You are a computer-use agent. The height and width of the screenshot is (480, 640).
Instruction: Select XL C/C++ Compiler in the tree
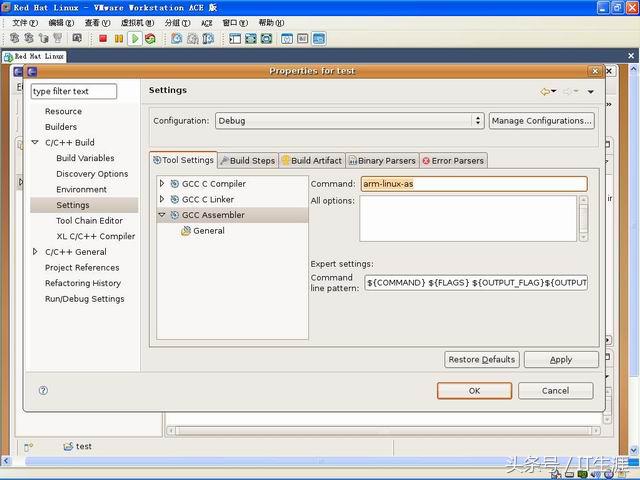(x=96, y=236)
